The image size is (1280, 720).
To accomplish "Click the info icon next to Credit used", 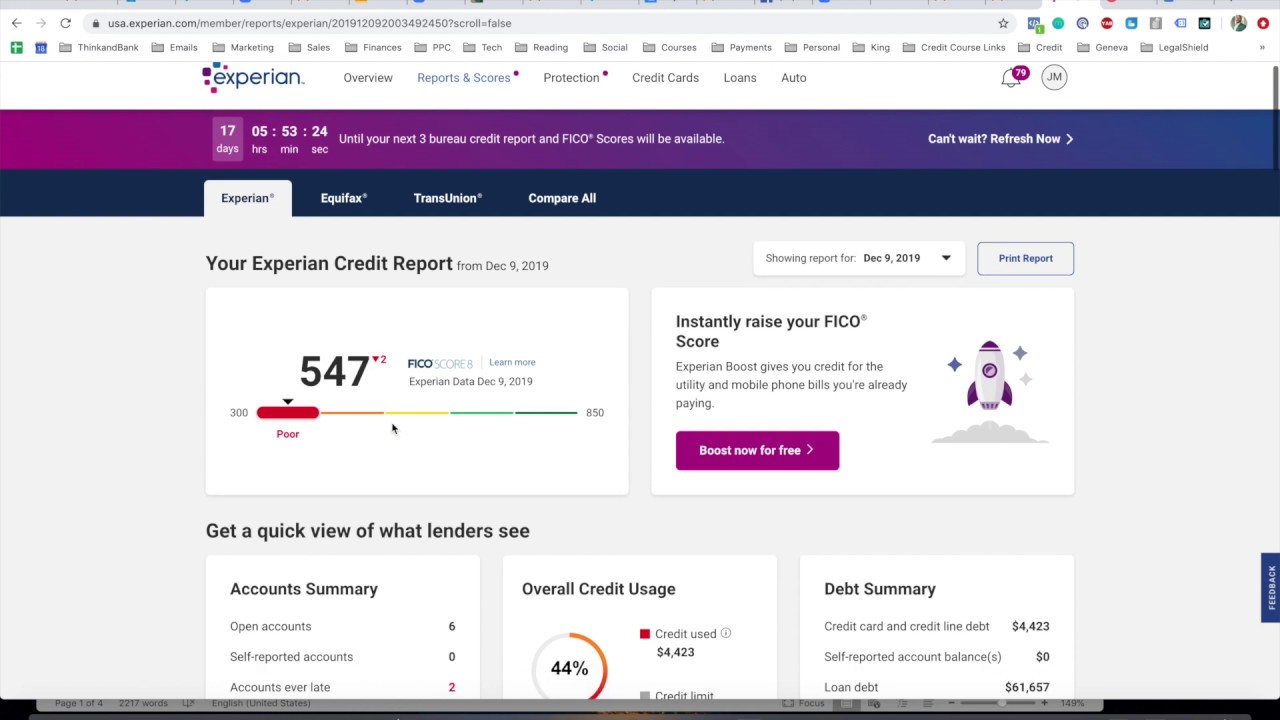I will tap(726, 633).
